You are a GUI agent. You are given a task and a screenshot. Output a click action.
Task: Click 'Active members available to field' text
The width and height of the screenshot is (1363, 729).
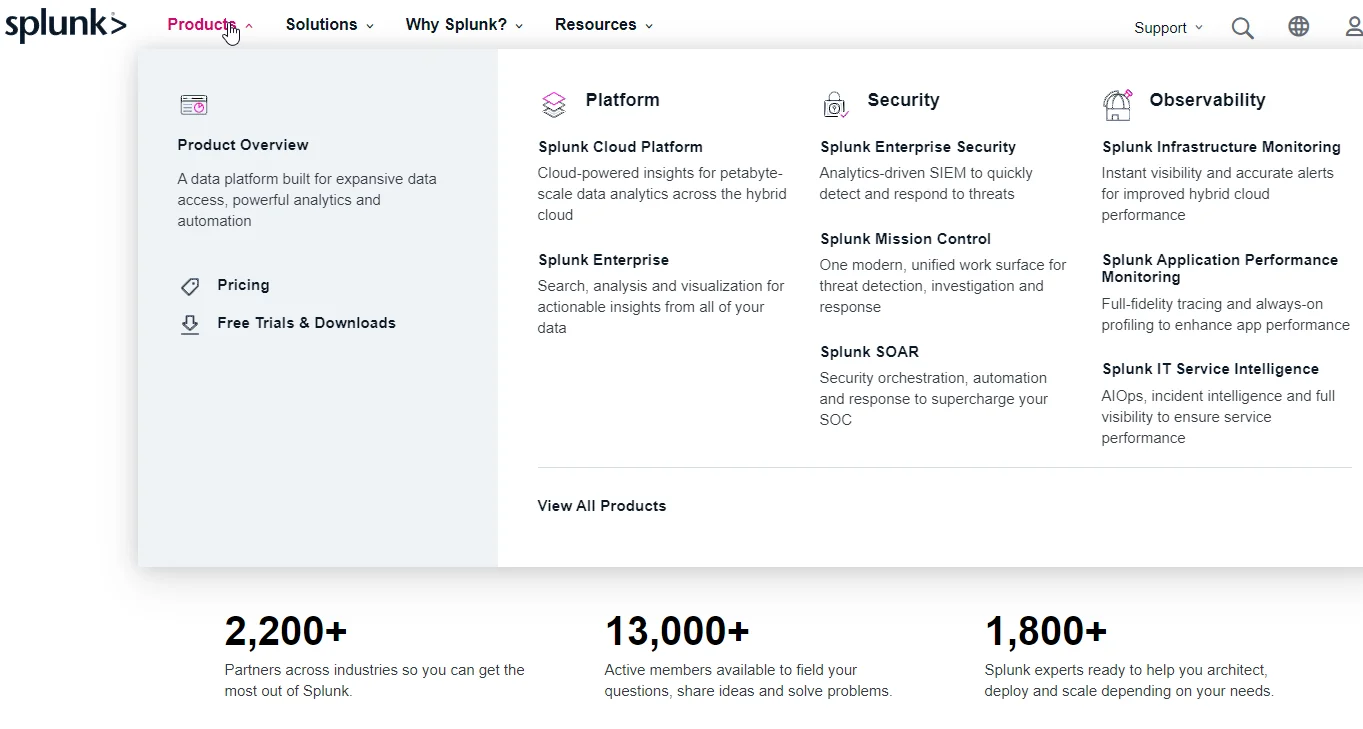tap(748, 681)
